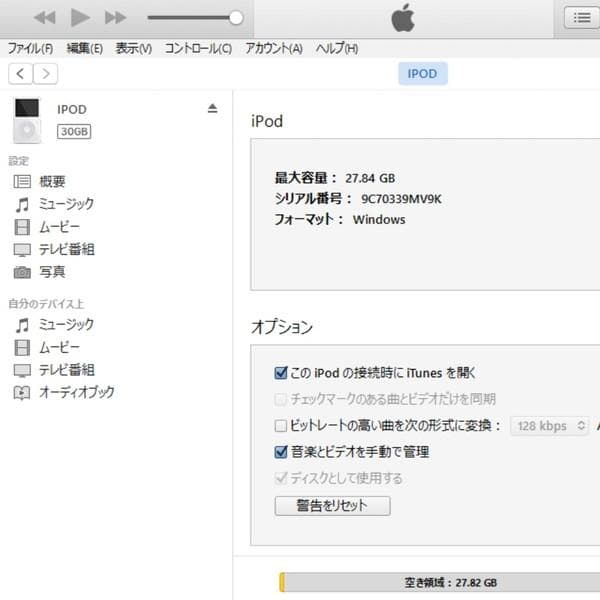Screen dimensions: 600x600
Task: Click the 警告をリセット button
Action: pyautogui.click(x=333, y=506)
